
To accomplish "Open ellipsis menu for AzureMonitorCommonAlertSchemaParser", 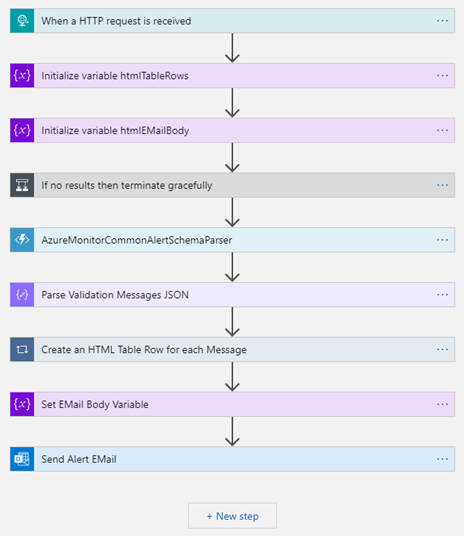I will 442,240.
